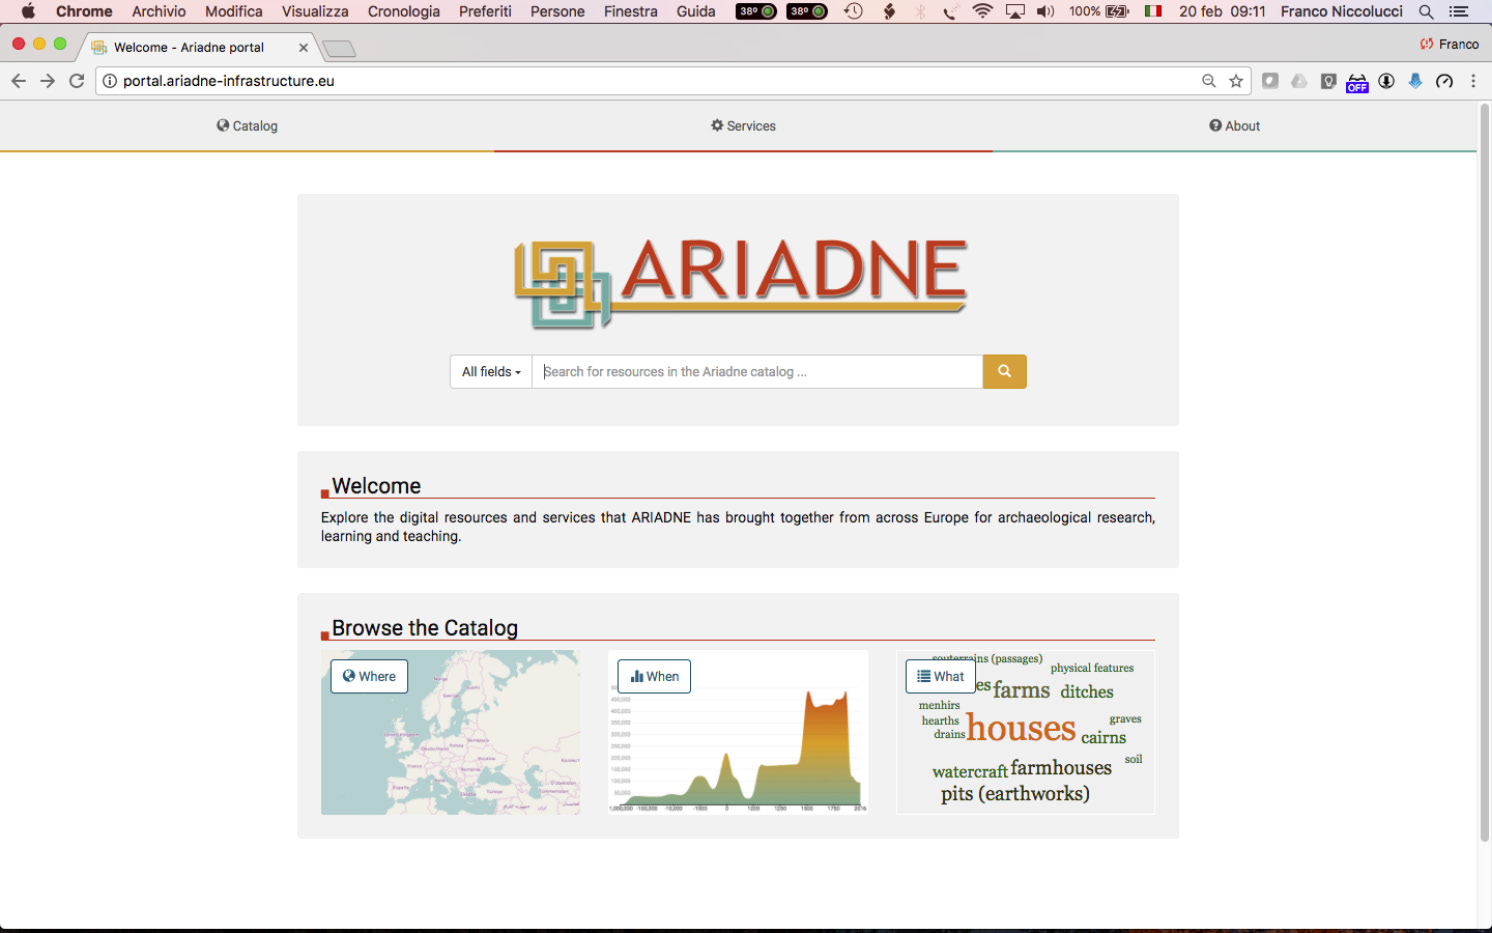Open the Modifica menu
1492x933 pixels.
234,11
